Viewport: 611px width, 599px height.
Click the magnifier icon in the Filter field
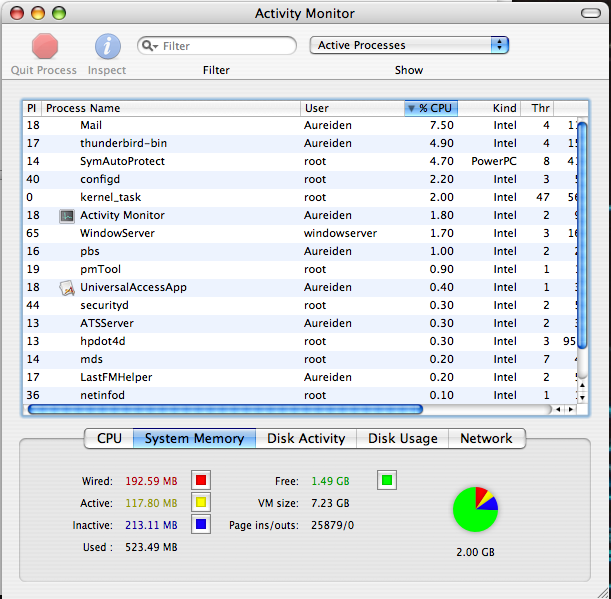click(x=149, y=46)
